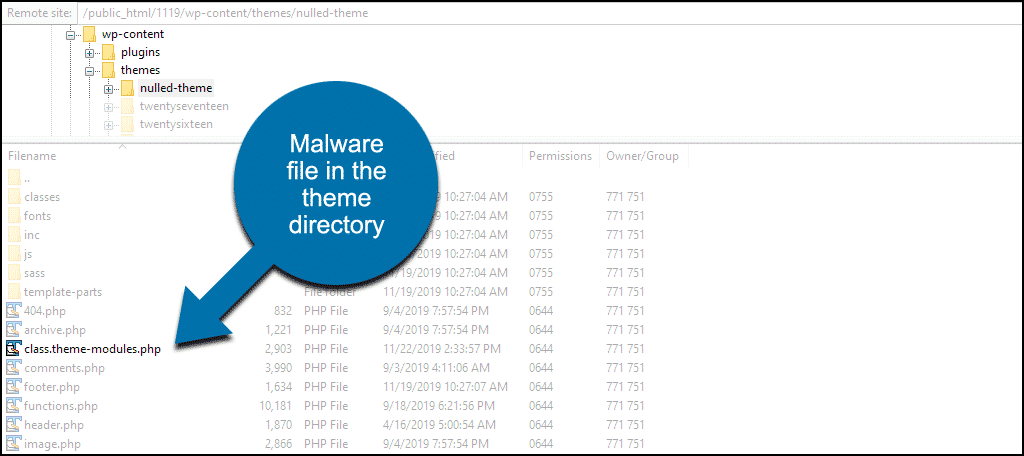This screenshot has width=1024, height=456.
Task: Click 0755 permissions in classes row
Action: coord(541,197)
